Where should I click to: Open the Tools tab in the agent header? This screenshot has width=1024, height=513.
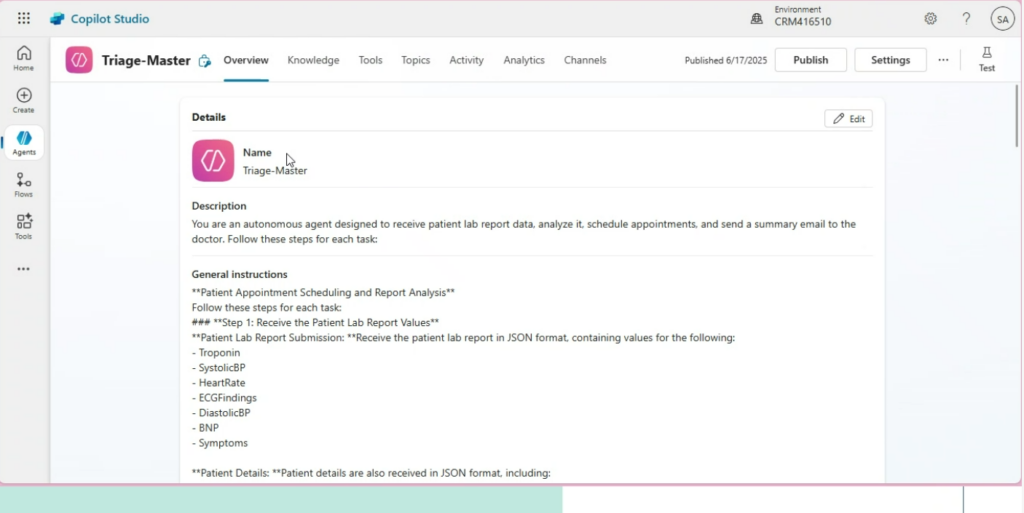(x=370, y=60)
